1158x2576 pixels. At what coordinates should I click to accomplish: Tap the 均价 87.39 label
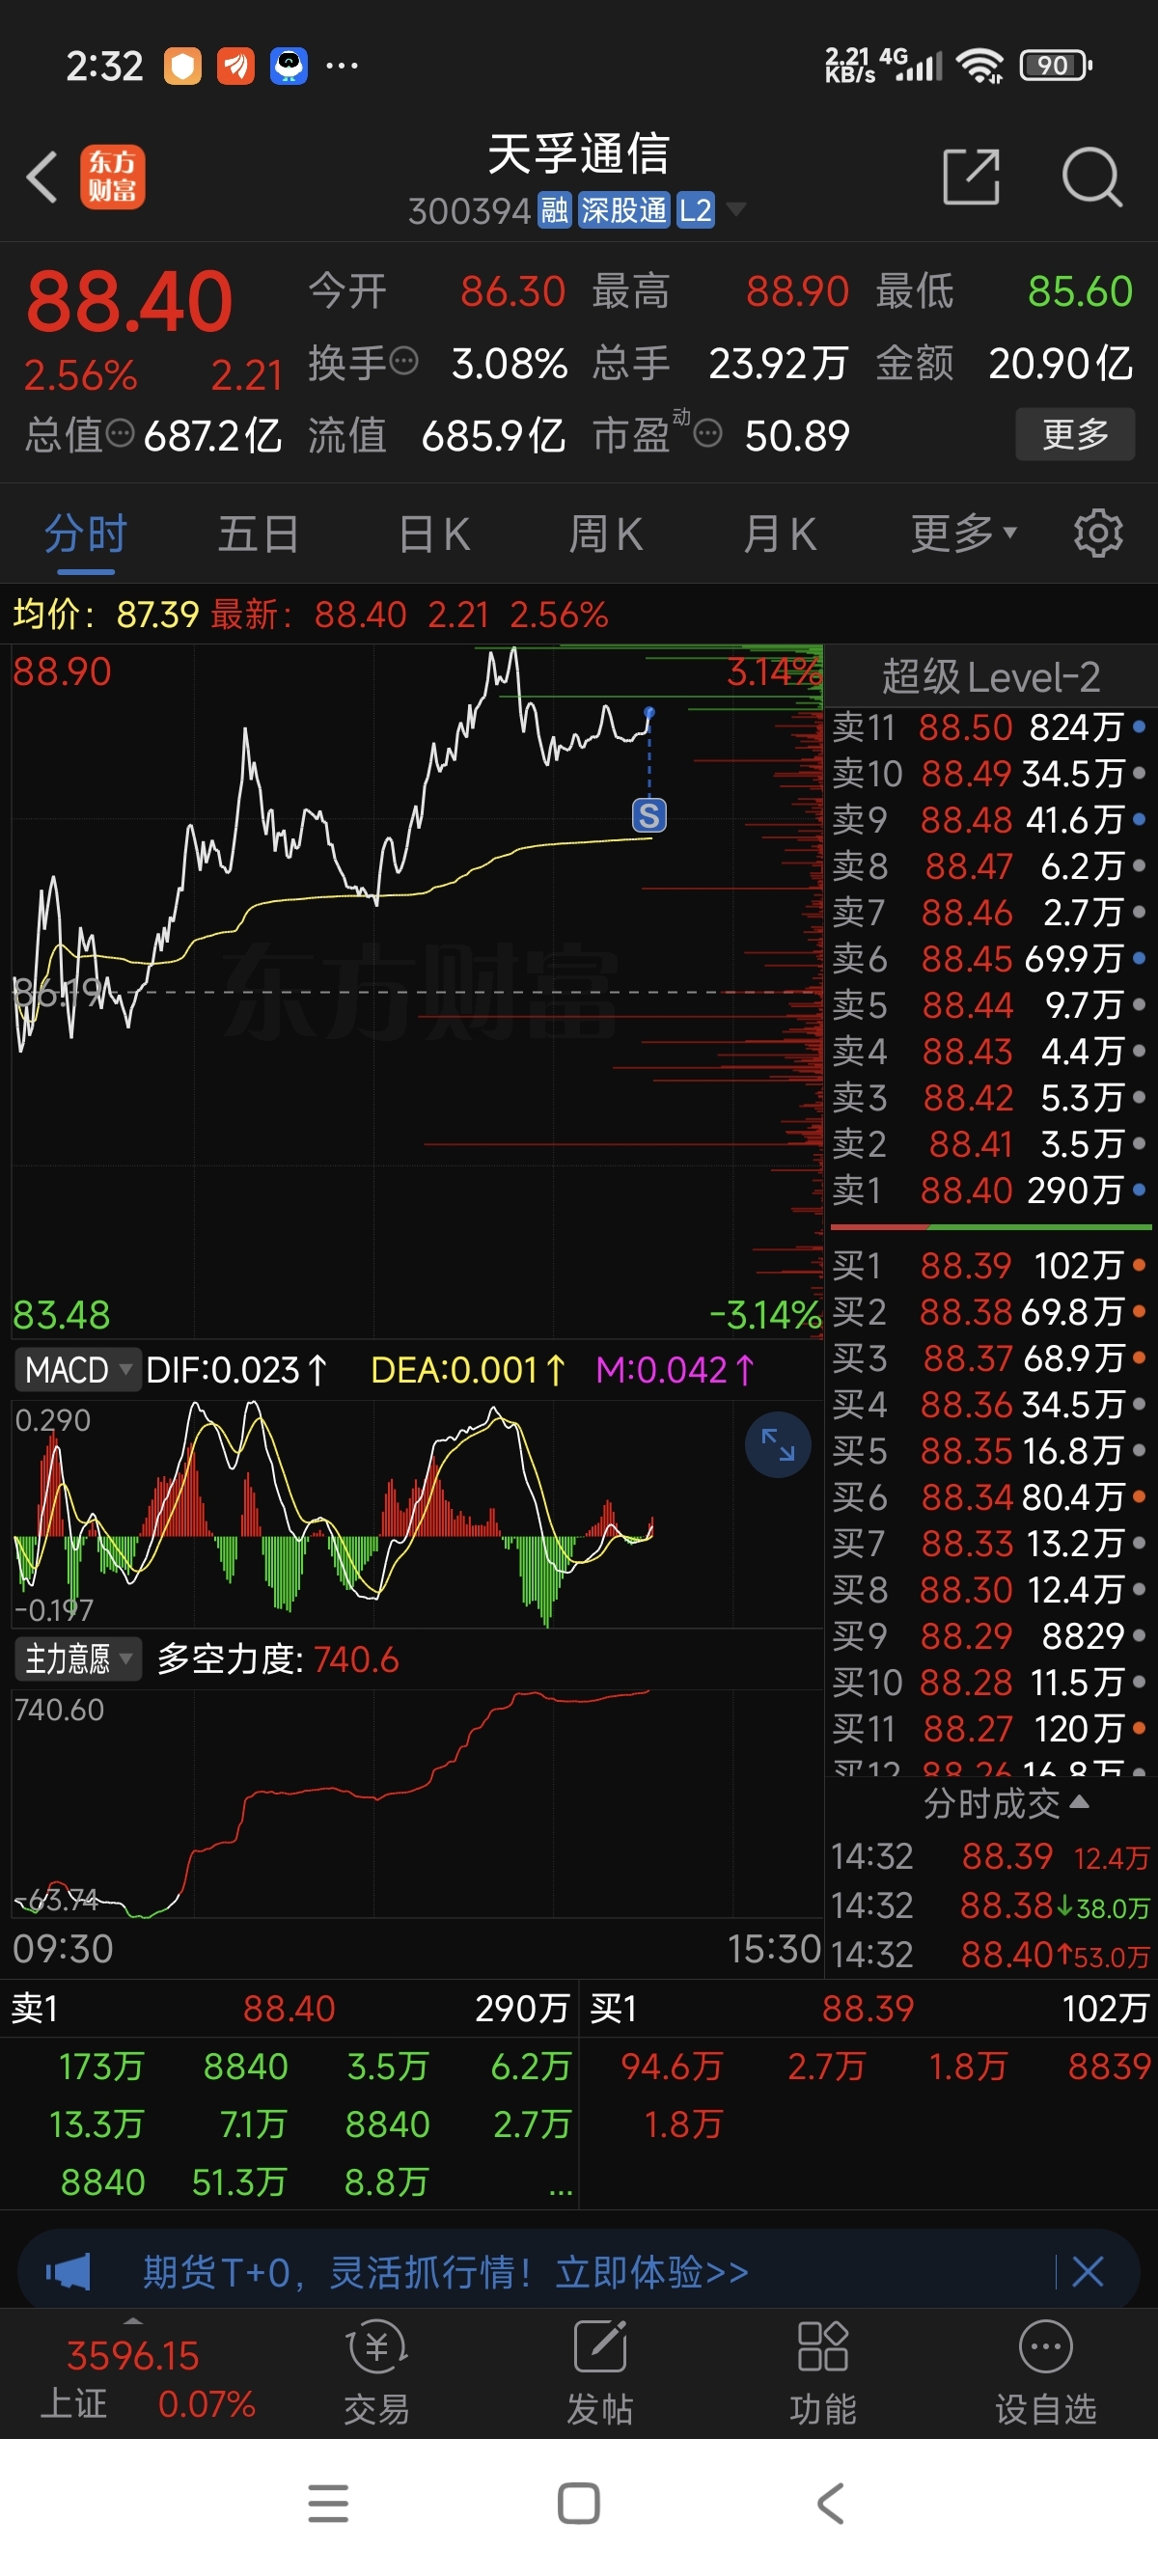106,614
